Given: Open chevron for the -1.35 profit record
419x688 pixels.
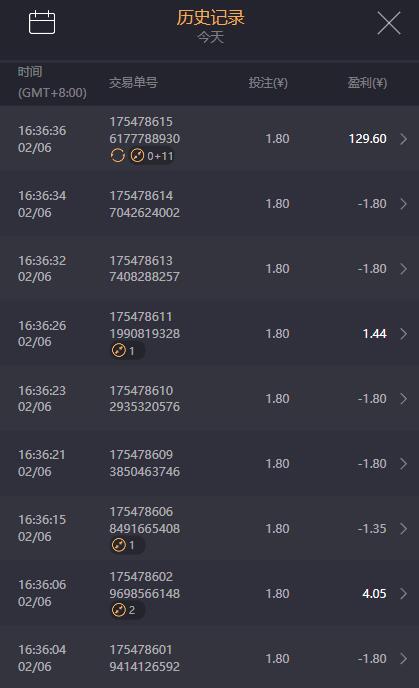Looking at the screenshot, I should tap(404, 529).
